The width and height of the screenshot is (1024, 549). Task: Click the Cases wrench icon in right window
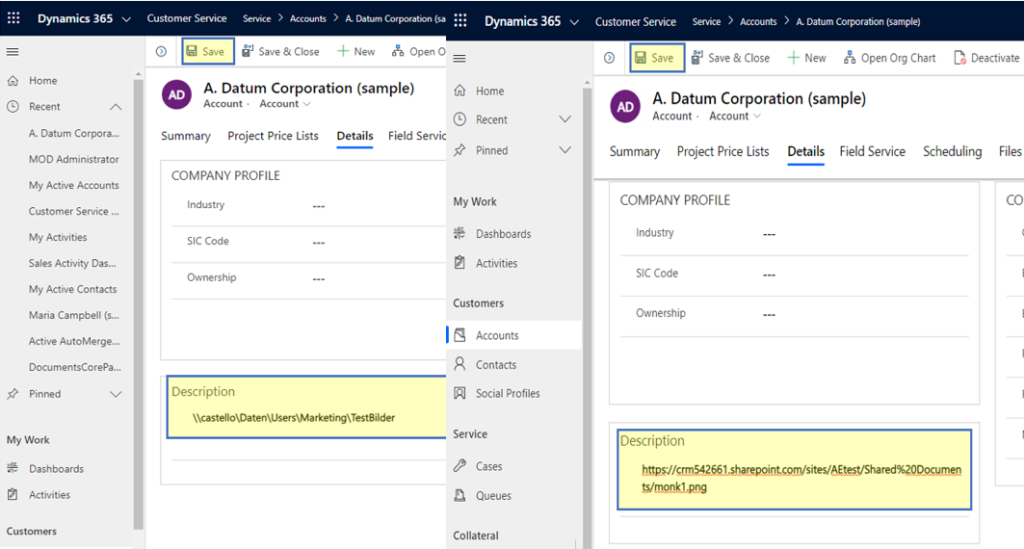460,465
